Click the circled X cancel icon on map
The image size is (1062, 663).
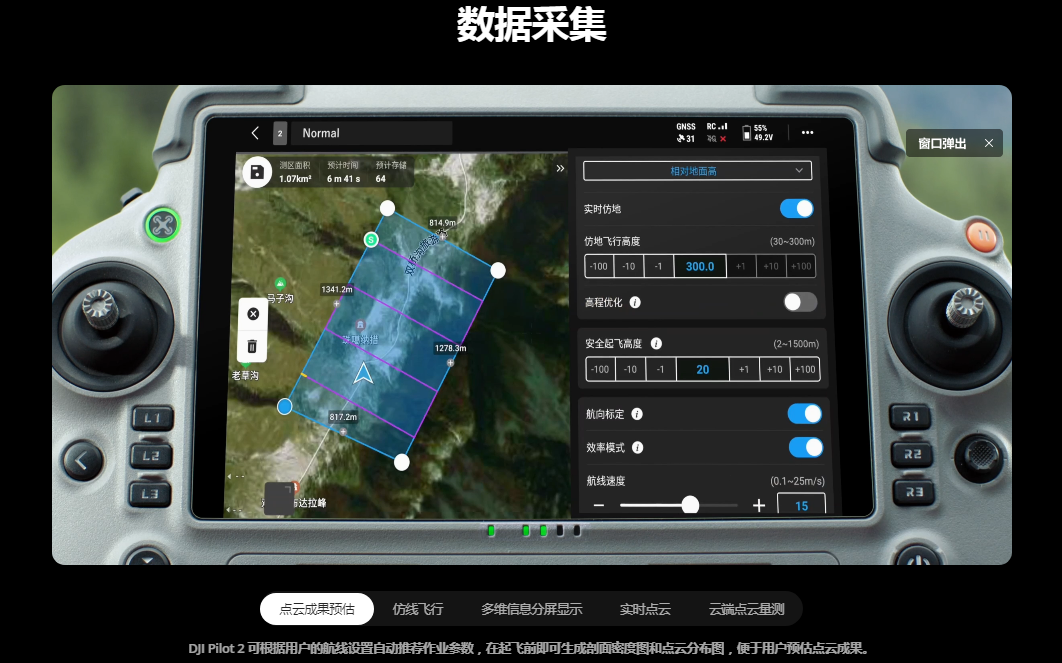point(252,314)
